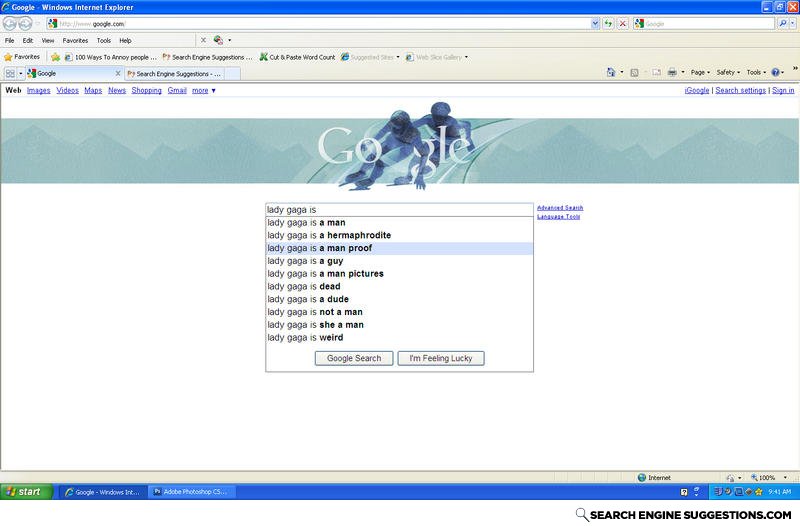The height and width of the screenshot is (526, 800).
Task: Open the File menu
Action: tap(10, 40)
